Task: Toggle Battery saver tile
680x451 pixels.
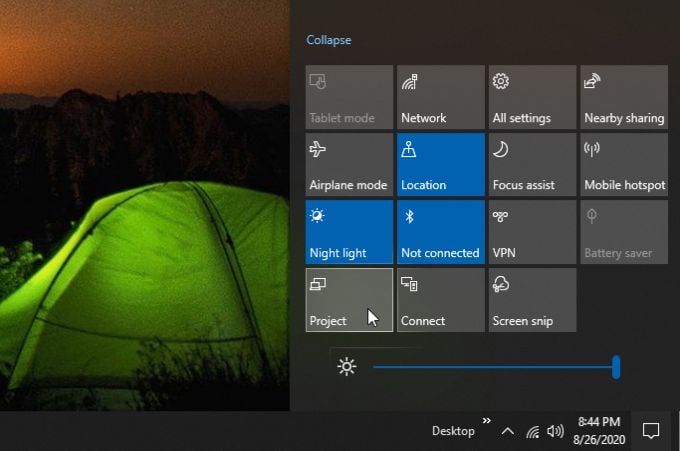Action: tap(624, 232)
